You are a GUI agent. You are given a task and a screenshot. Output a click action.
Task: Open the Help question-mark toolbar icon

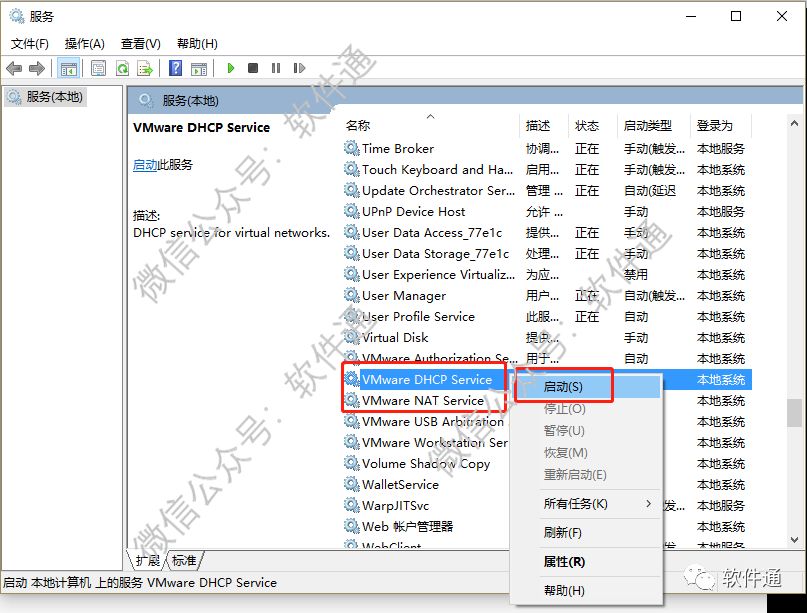176,68
